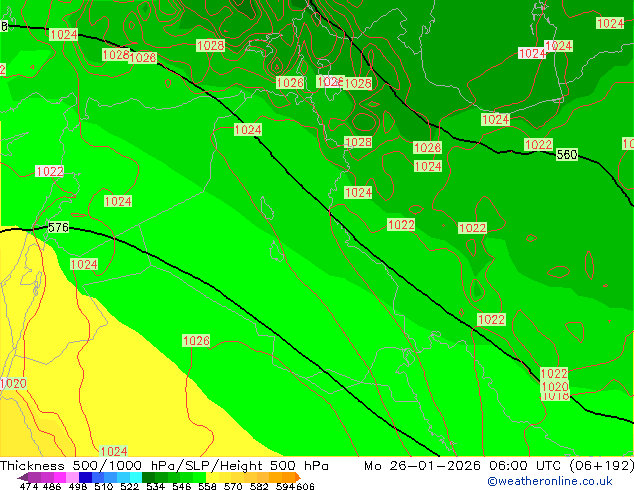Pick the pure yellow legend swatch

coord(212,477)
